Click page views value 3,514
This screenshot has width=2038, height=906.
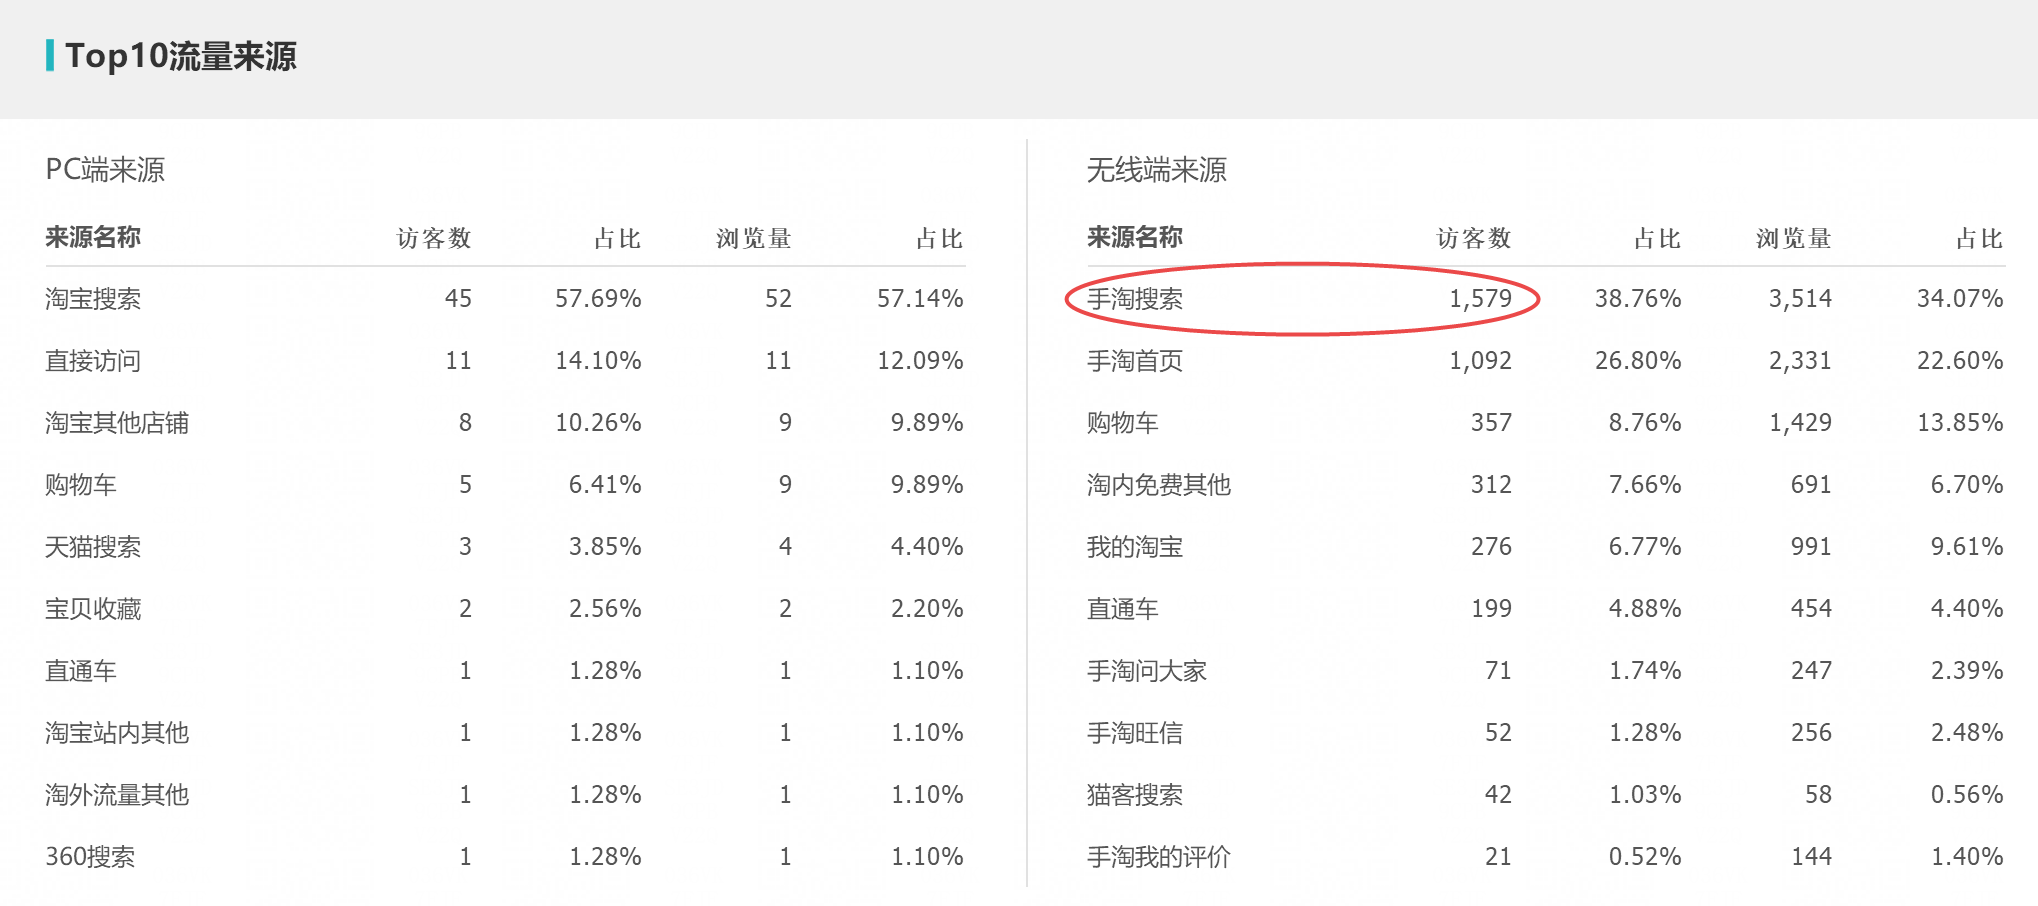coord(1800,299)
